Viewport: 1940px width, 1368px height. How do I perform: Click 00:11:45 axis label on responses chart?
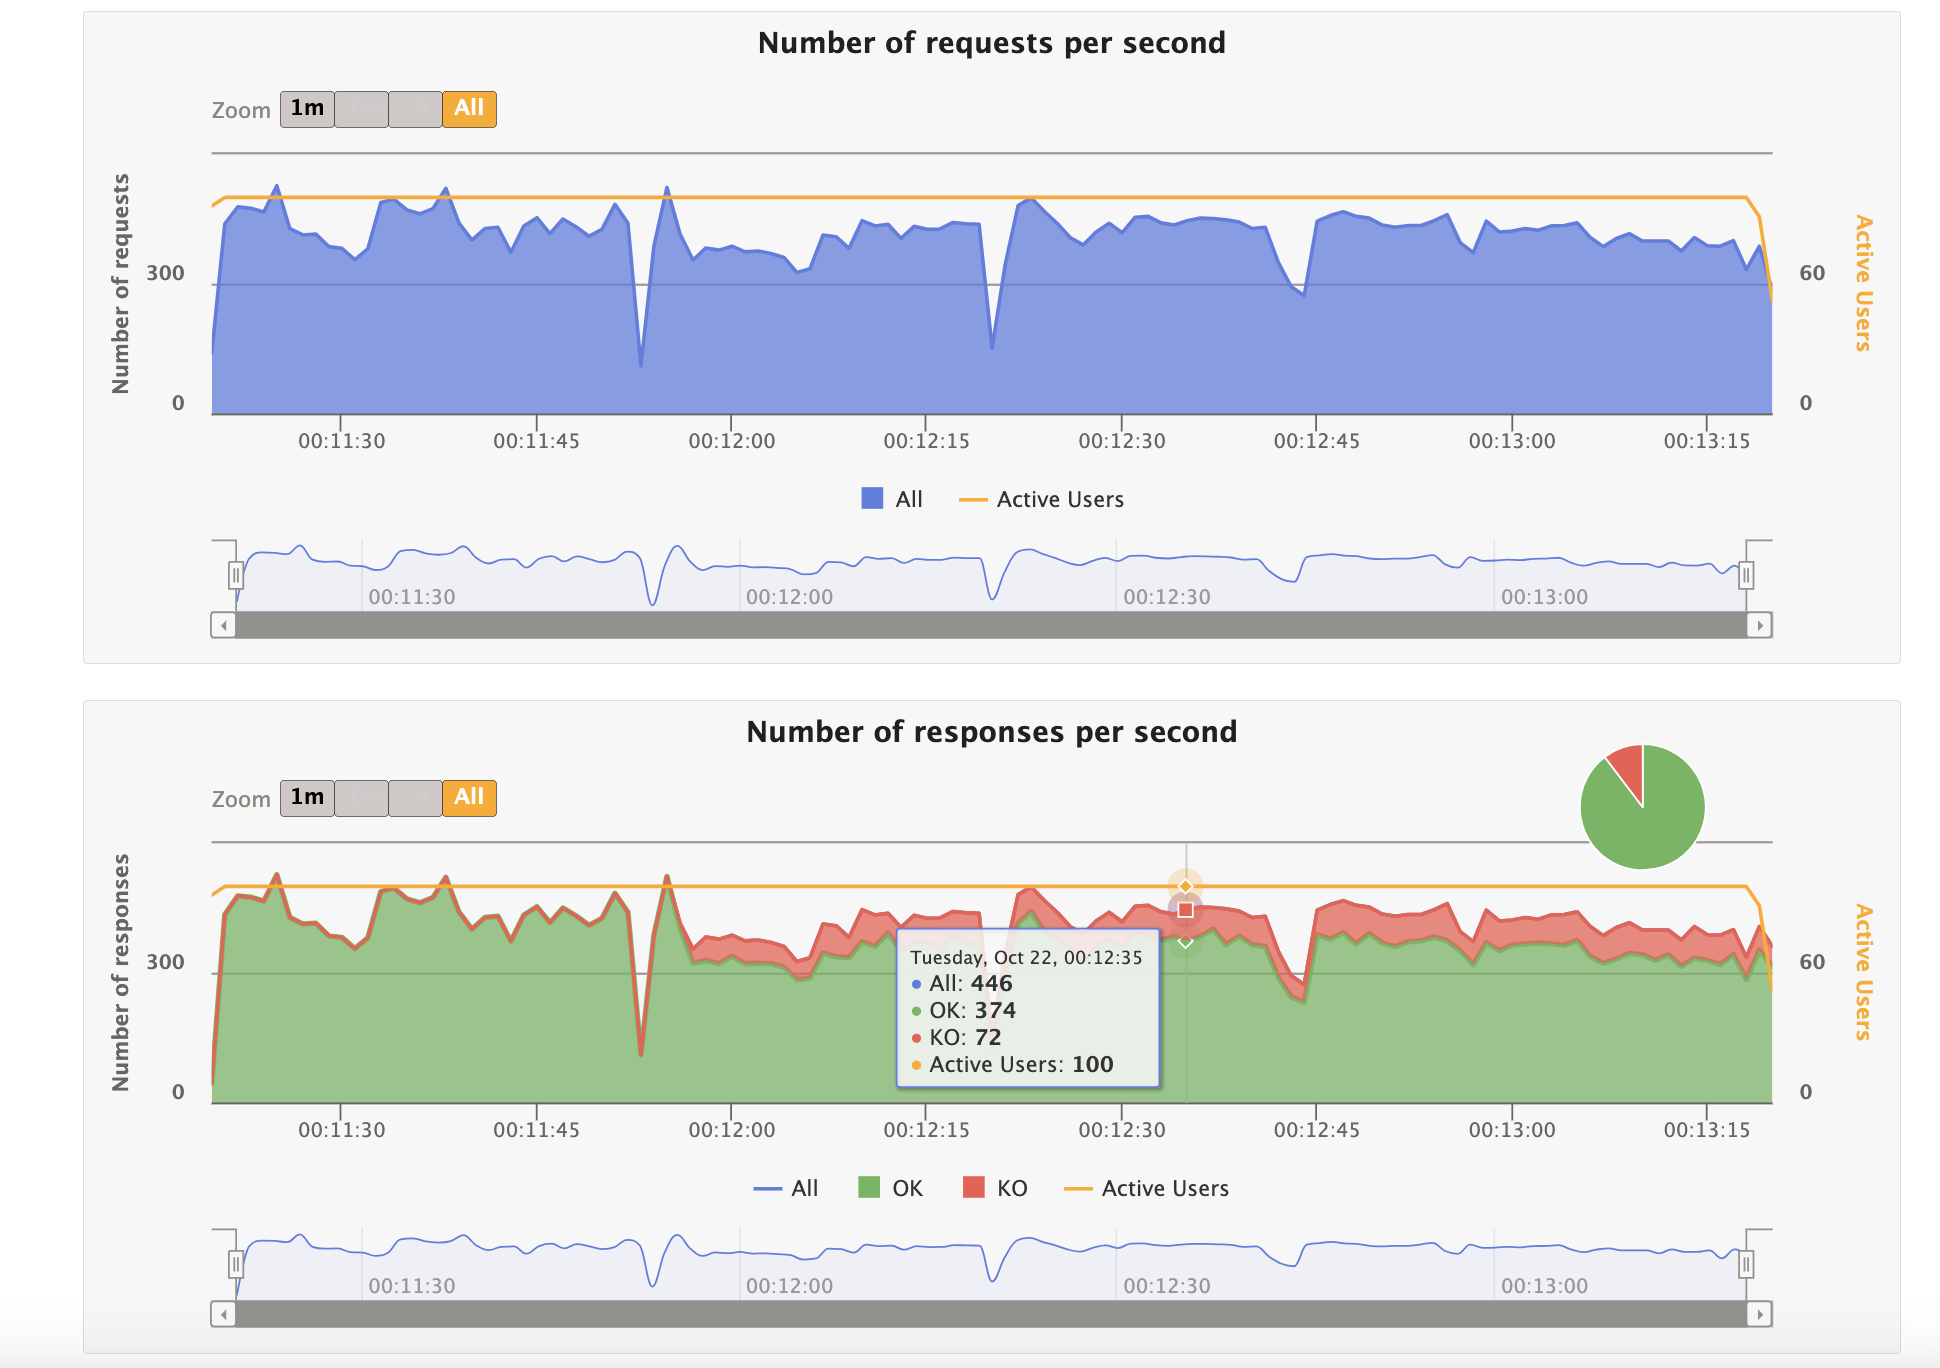(536, 1130)
